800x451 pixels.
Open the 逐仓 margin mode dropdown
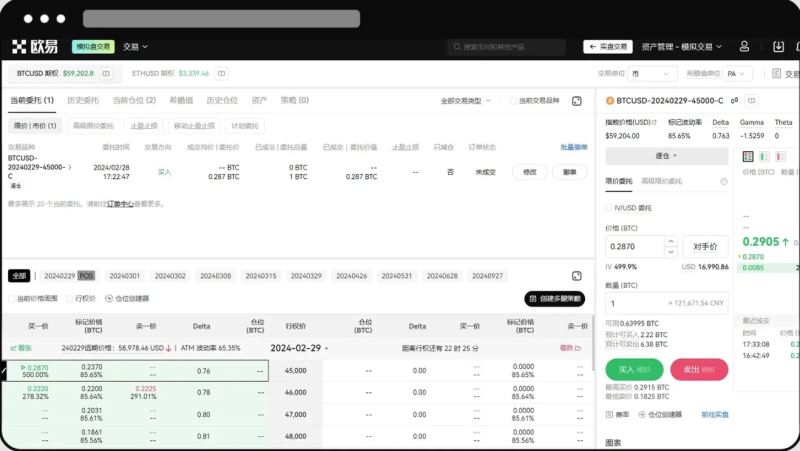(x=666, y=156)
